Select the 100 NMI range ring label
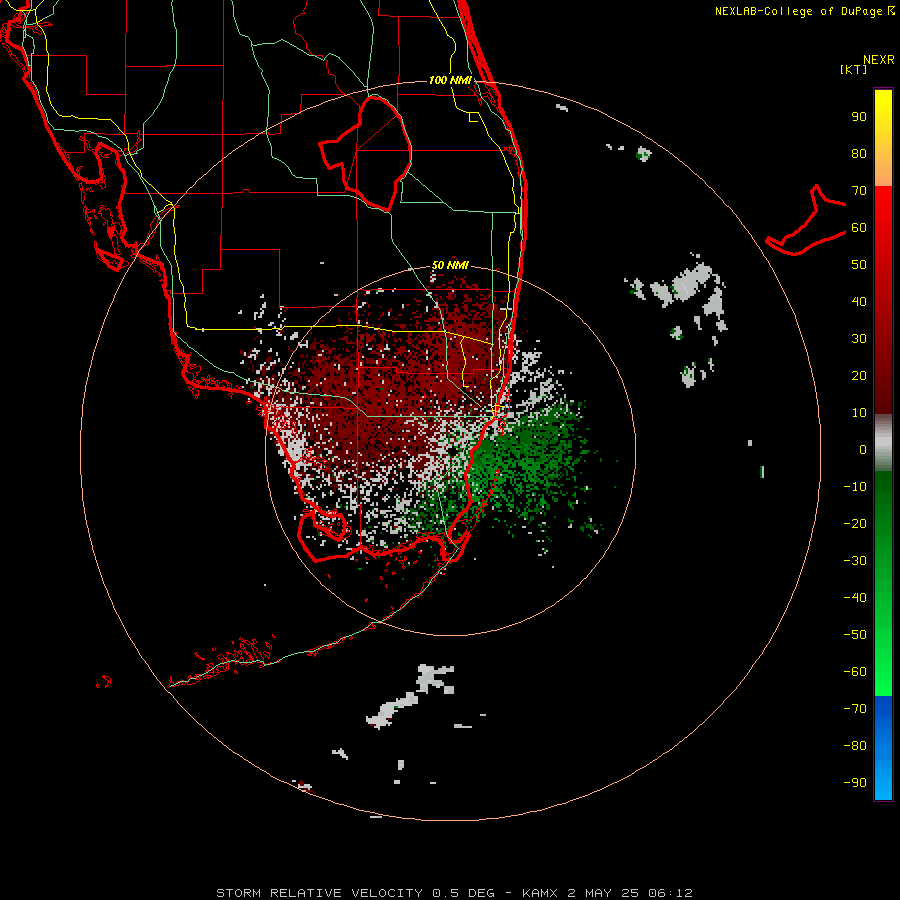Image resolution: width=900 pixels, height=900 pixels. pyautogui.click(x=450, y=80)
